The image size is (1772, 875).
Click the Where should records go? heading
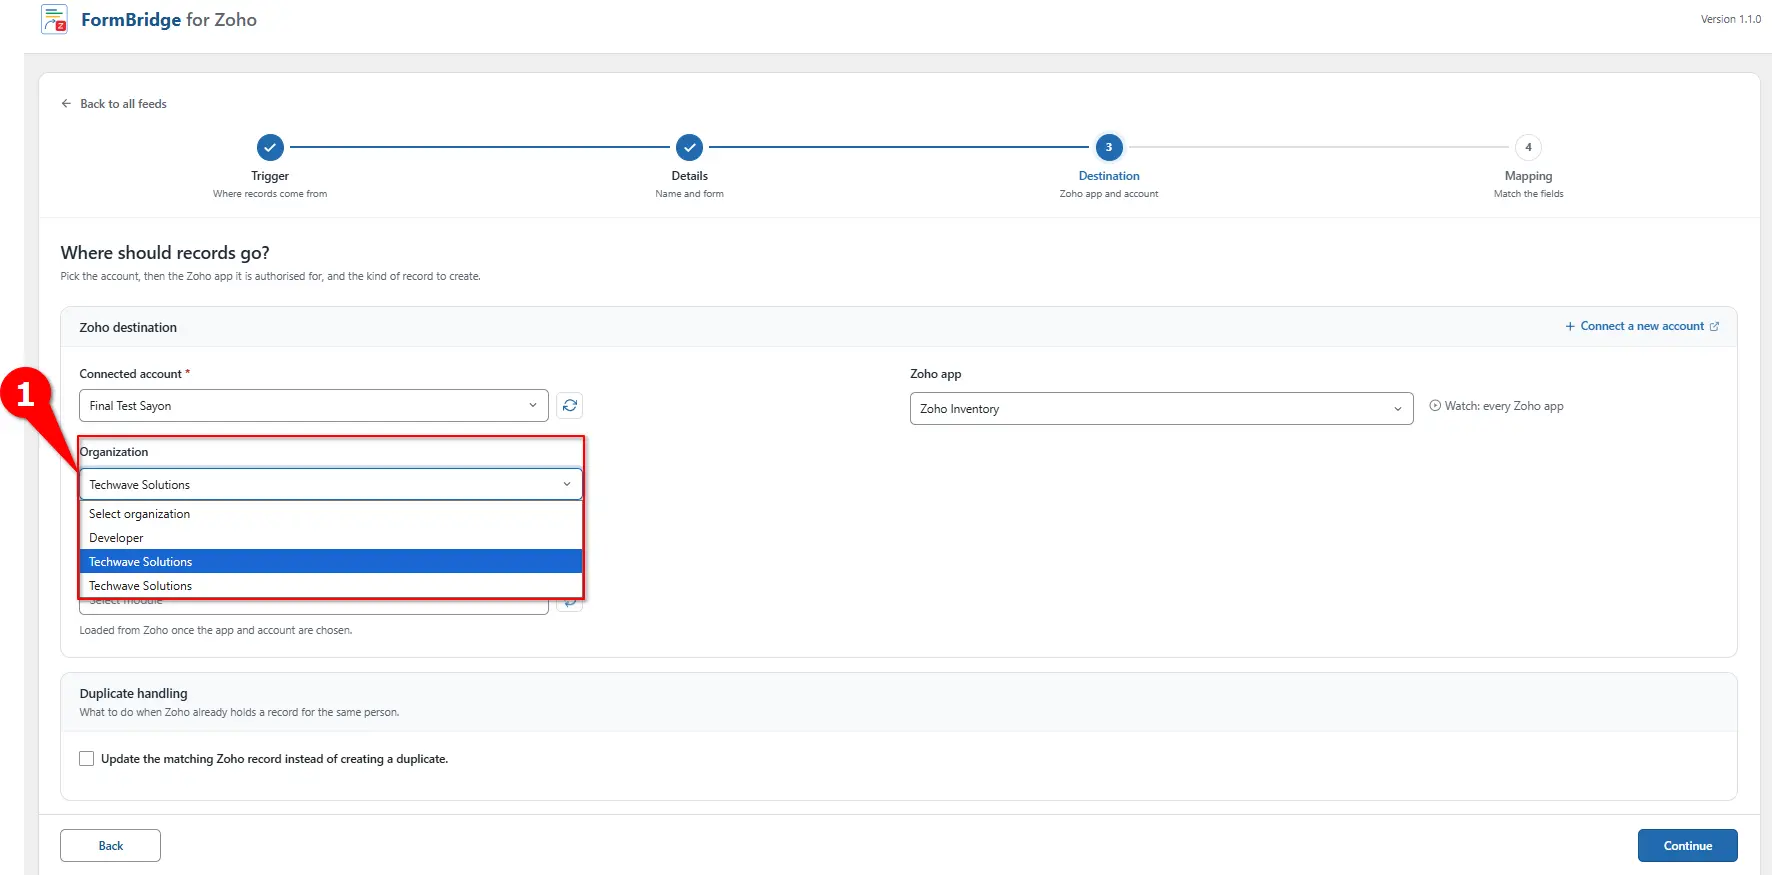(x=165, y=253)
